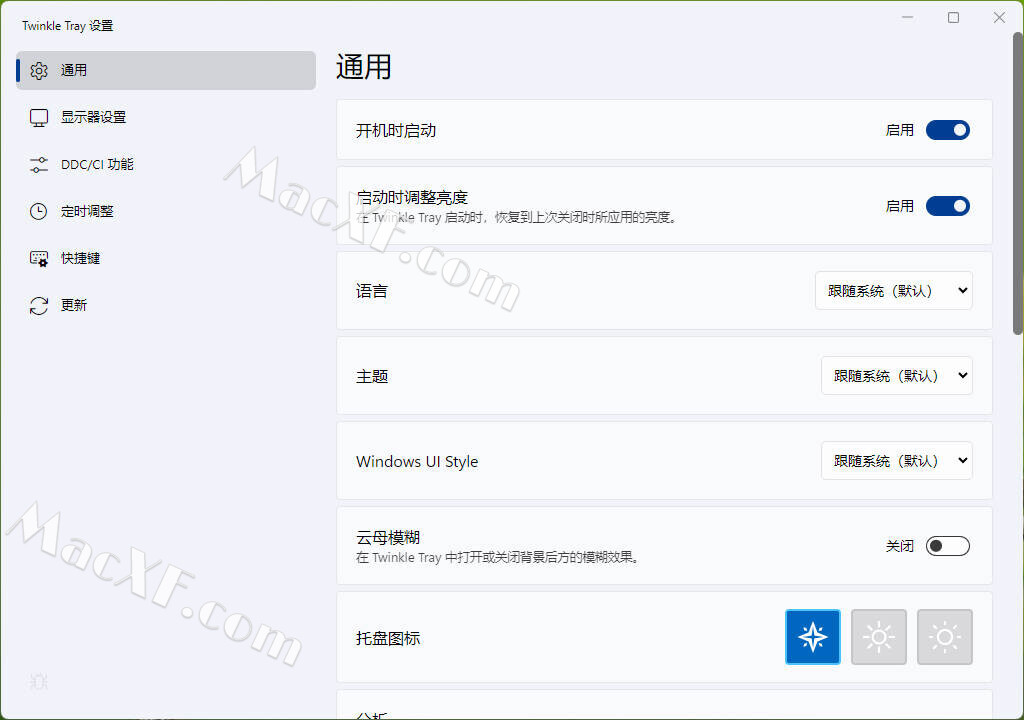Click the 托盘图标 setting label
The width and height of the screenshot is (1024, 720).
[x=388, y=638]
